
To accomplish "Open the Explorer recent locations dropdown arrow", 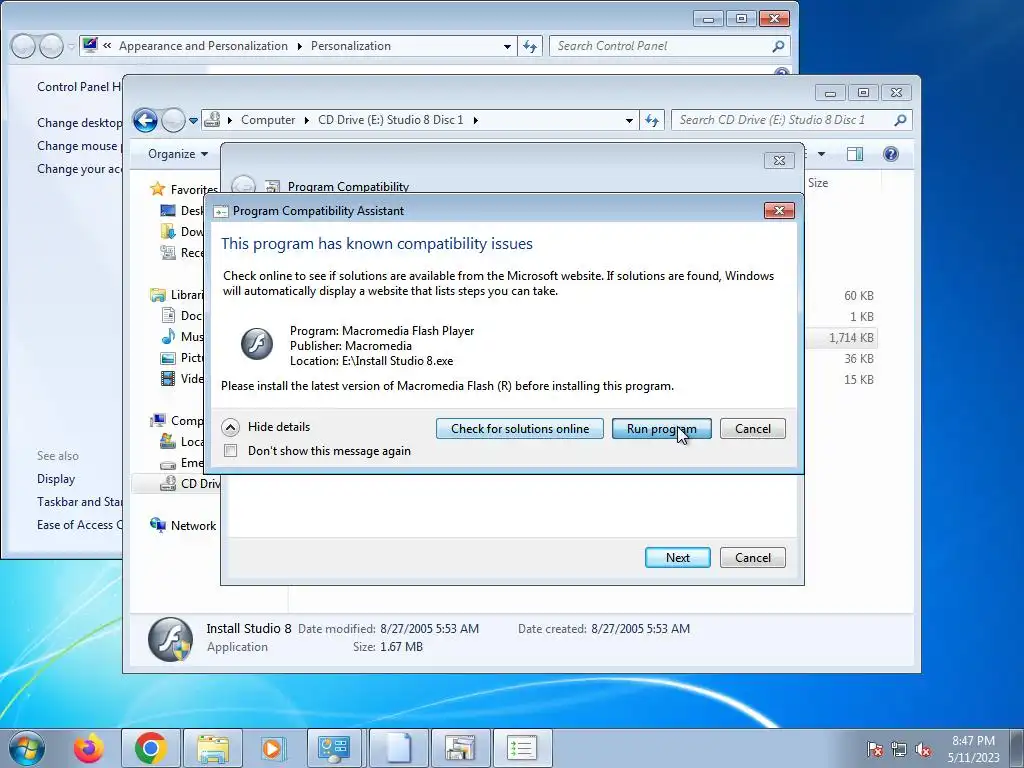I will point(193,120).
